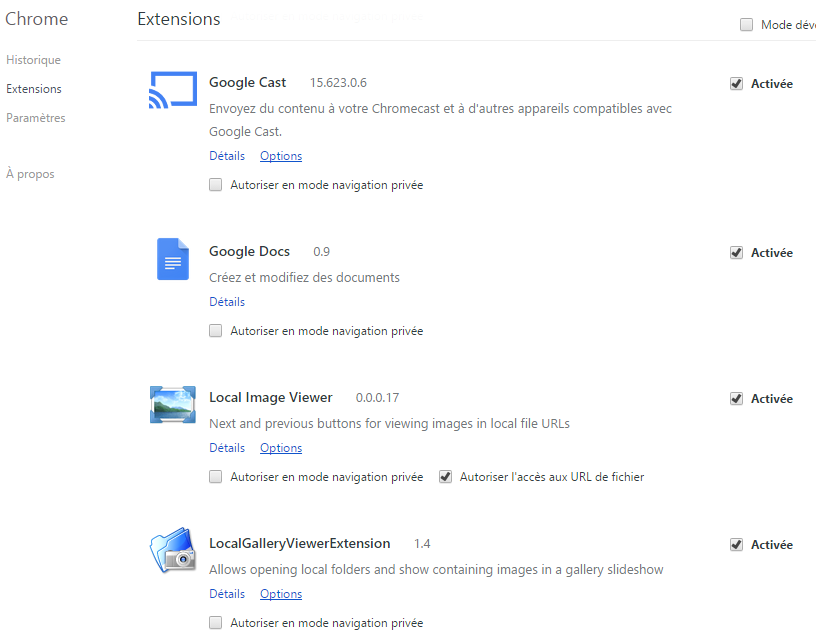Click the Local Image Viewer extension icon
The image size is (816, 641).
click(x=172, y=404)
